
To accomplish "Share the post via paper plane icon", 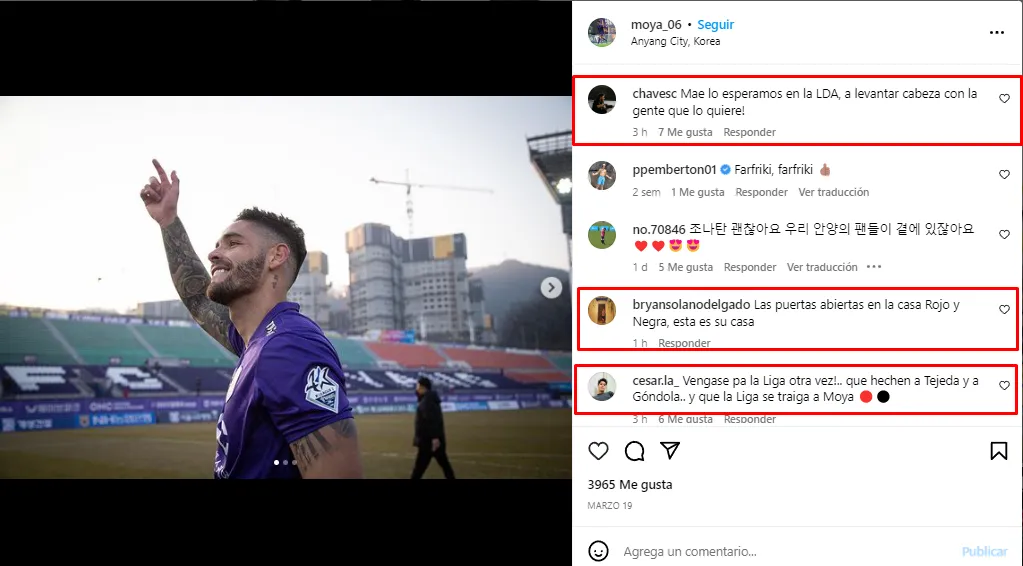I will [670, 451].
